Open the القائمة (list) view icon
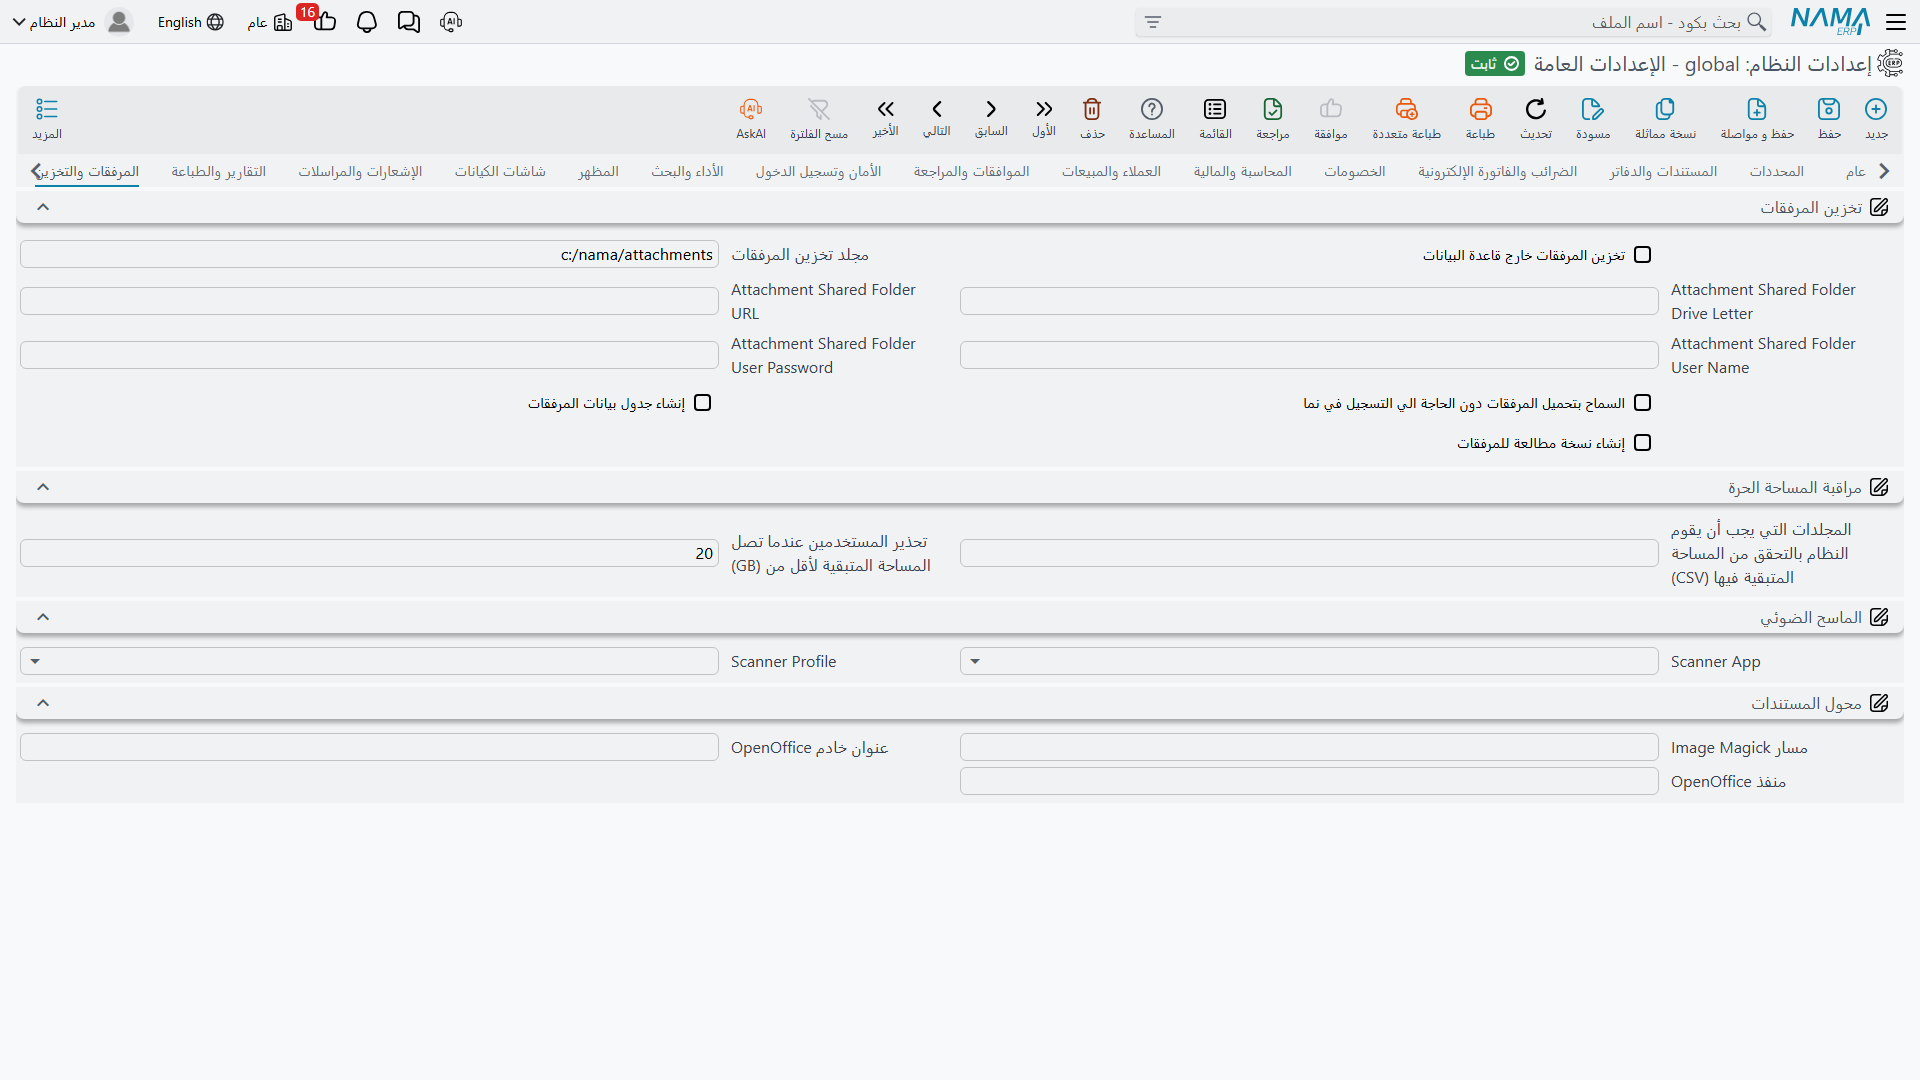Screen dimensions: 1920x1080 [1215, 109]
